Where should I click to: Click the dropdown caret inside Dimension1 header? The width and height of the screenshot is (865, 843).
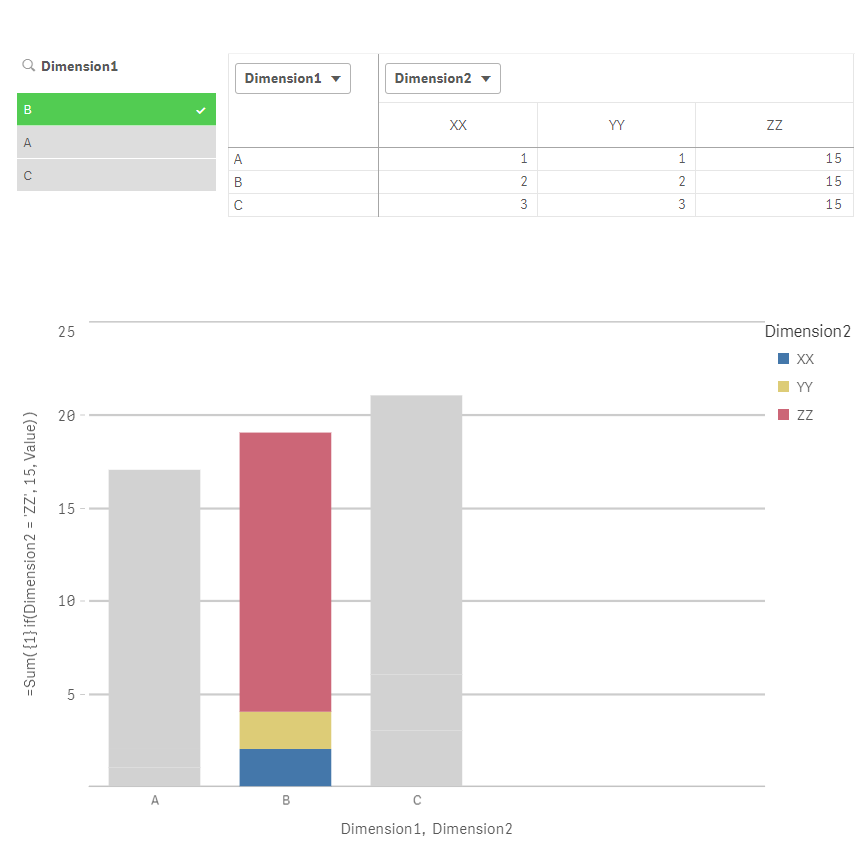tap(337, 77)
